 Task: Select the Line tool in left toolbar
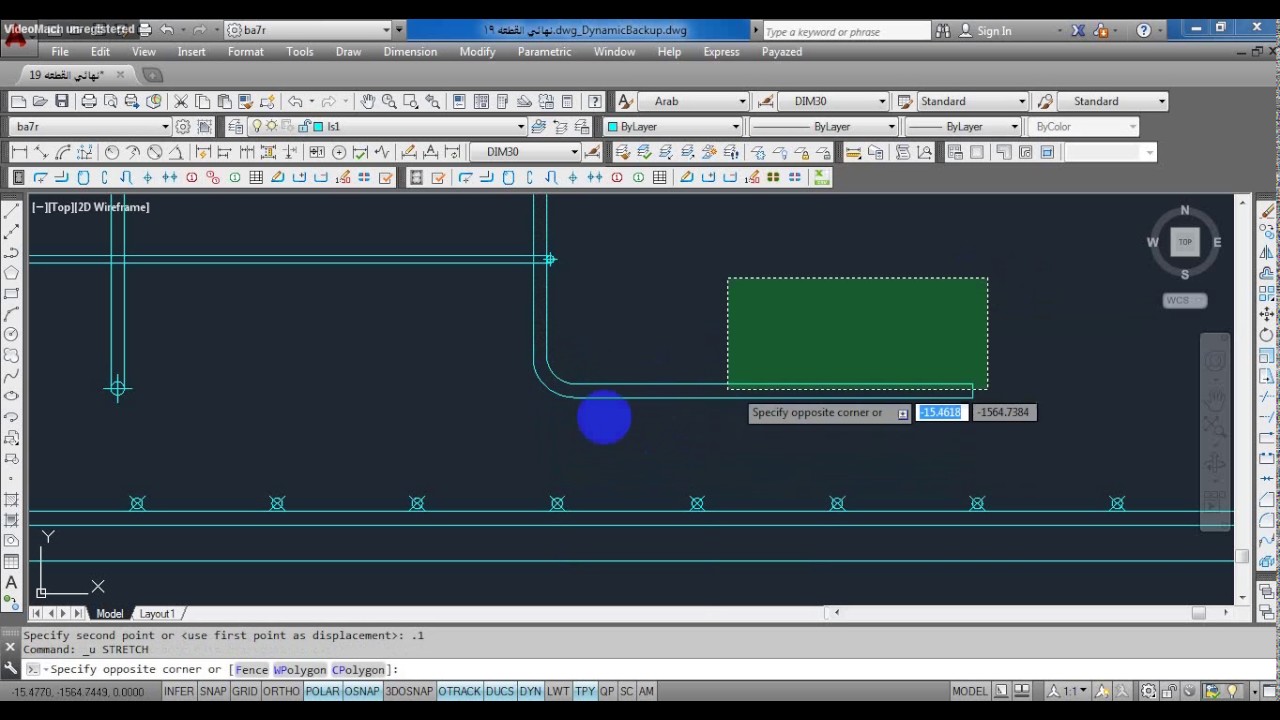(x=12, y=211)
